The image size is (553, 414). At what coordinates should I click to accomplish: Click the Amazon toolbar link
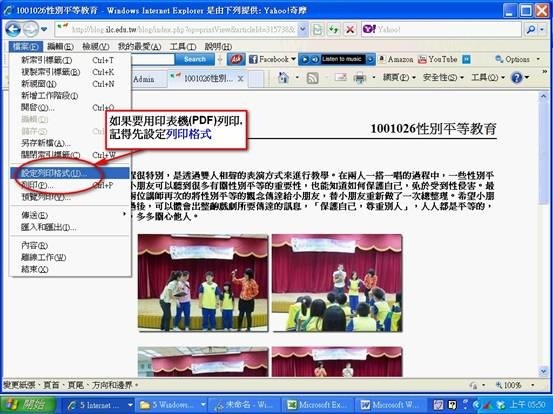[x=396, y=59]
